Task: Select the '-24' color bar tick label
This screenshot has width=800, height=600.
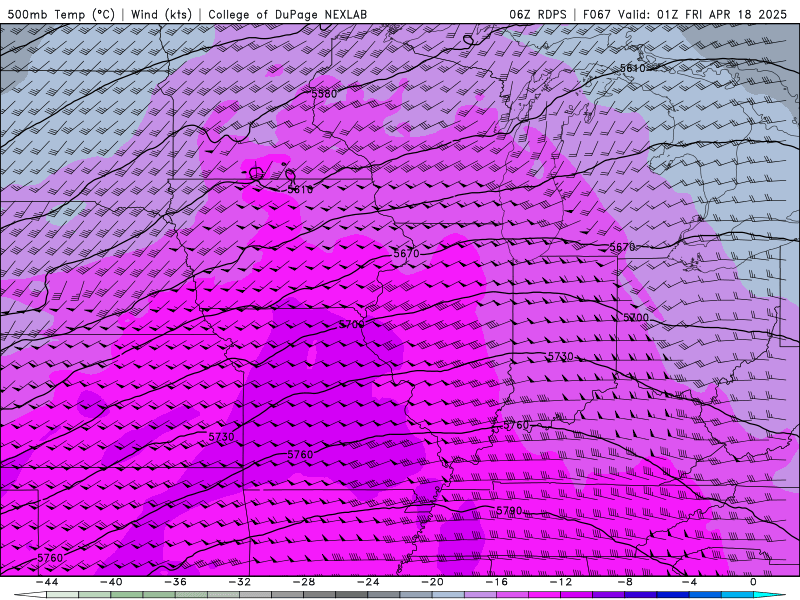Action: [x=368, y=582]
